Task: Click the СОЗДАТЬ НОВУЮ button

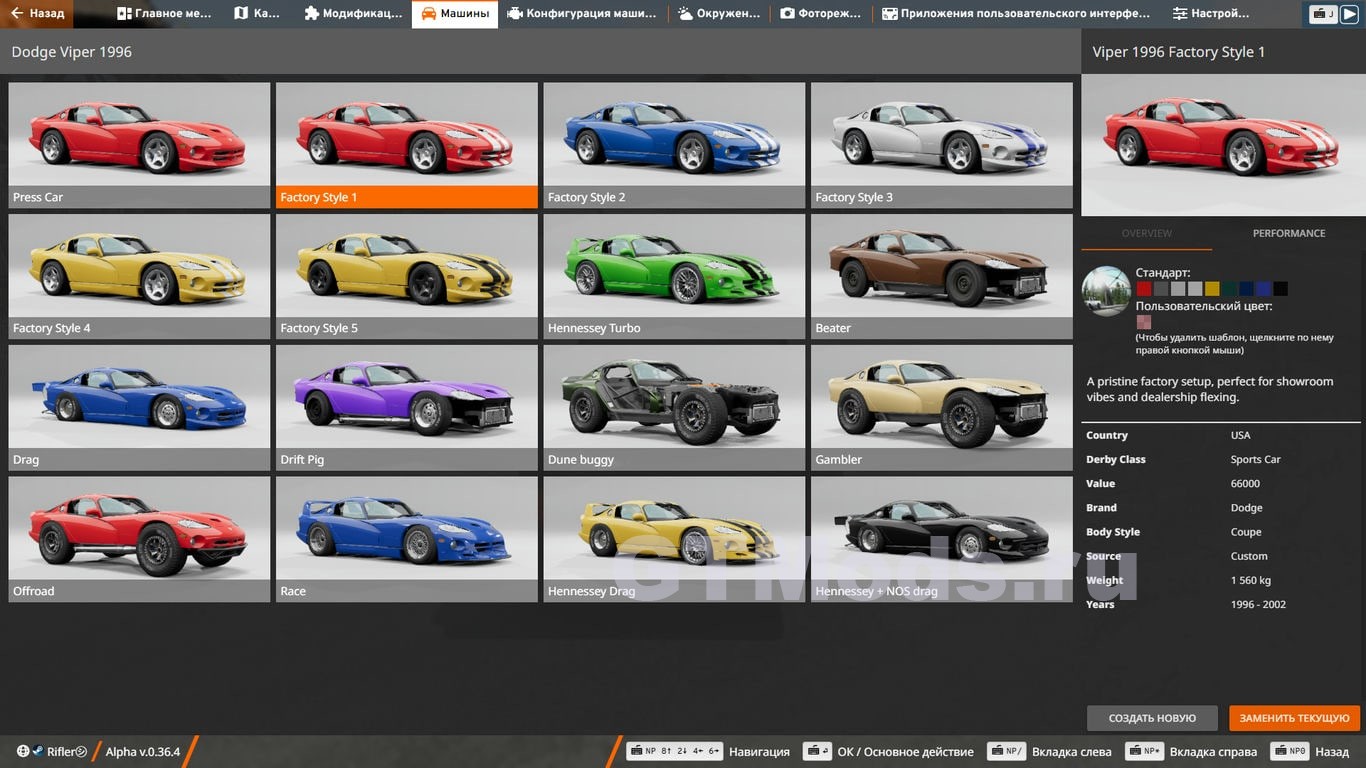Action: [1152, 718]
